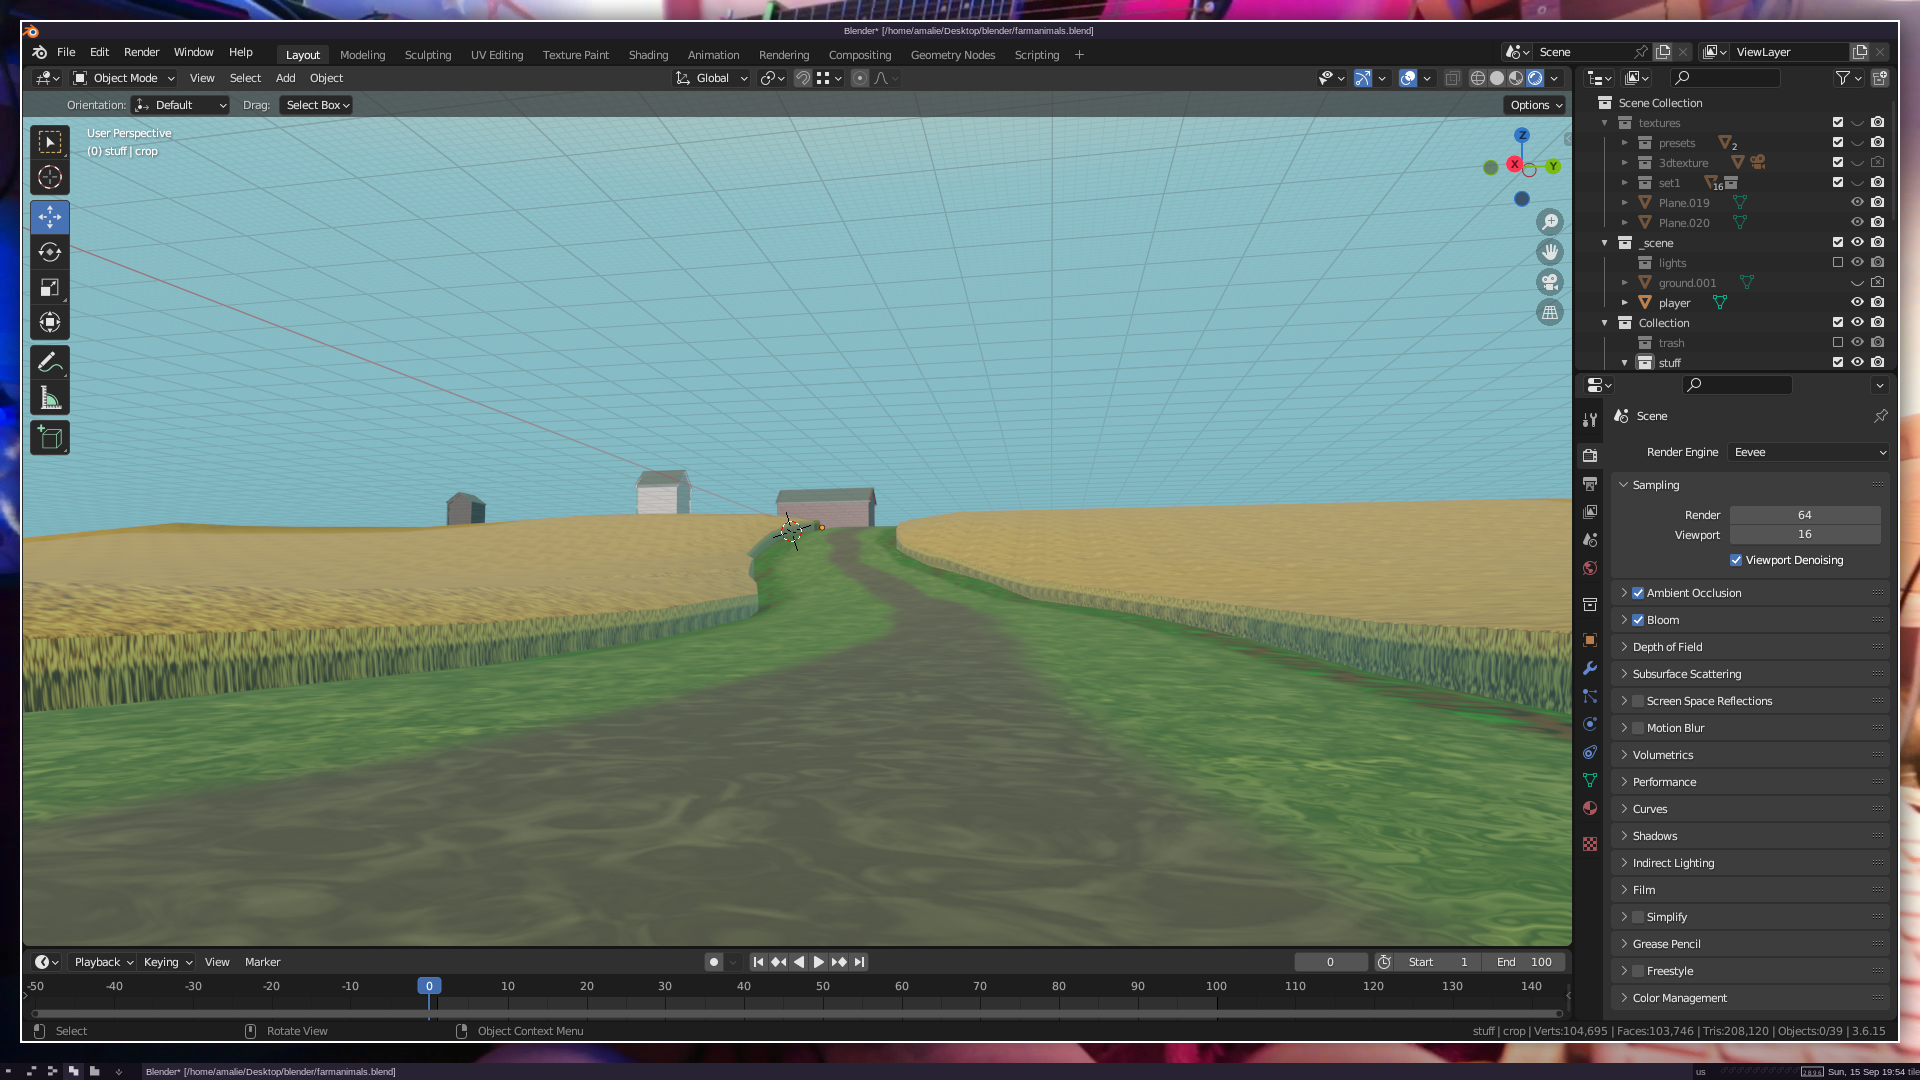Activate the Measure tool
The image size is (1920, 1080).
pos(50,398)
